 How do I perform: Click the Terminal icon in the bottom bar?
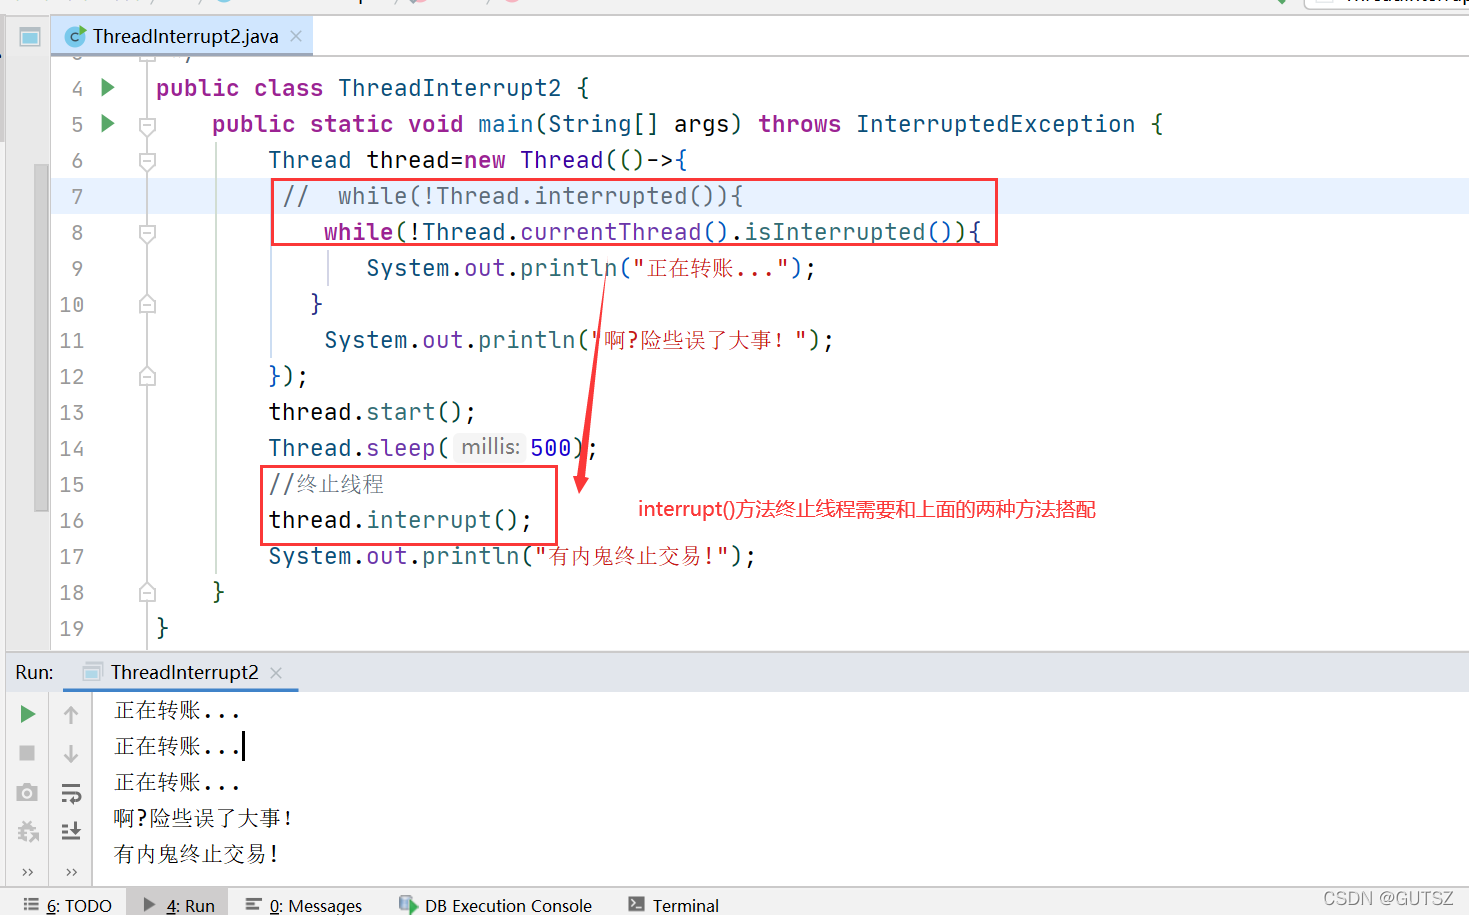636,904
